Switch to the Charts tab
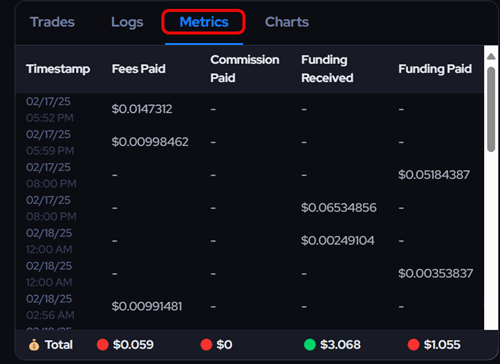Image resolution: width=500 pixels, height=364 pixels. tap(287, 22)
